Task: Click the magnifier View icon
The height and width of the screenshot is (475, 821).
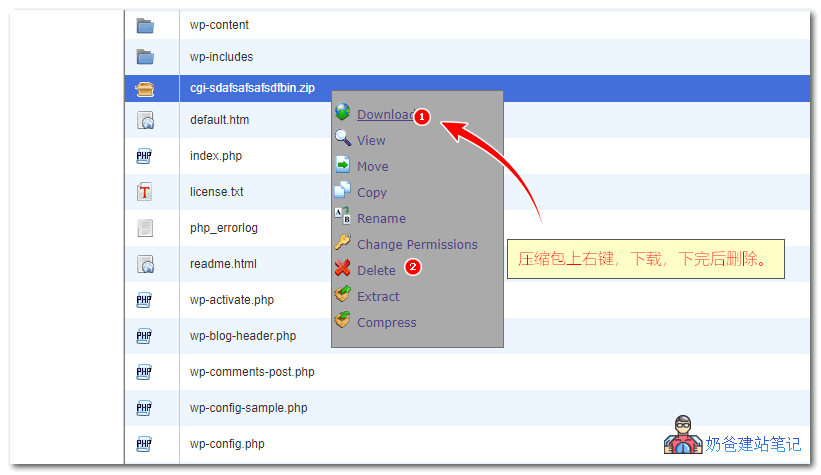Action: pyautogui.click(x=343, y=140)
